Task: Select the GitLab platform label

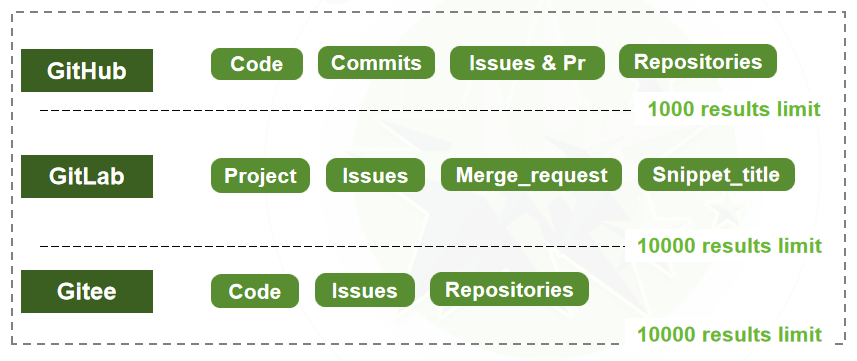Action: 87,176
